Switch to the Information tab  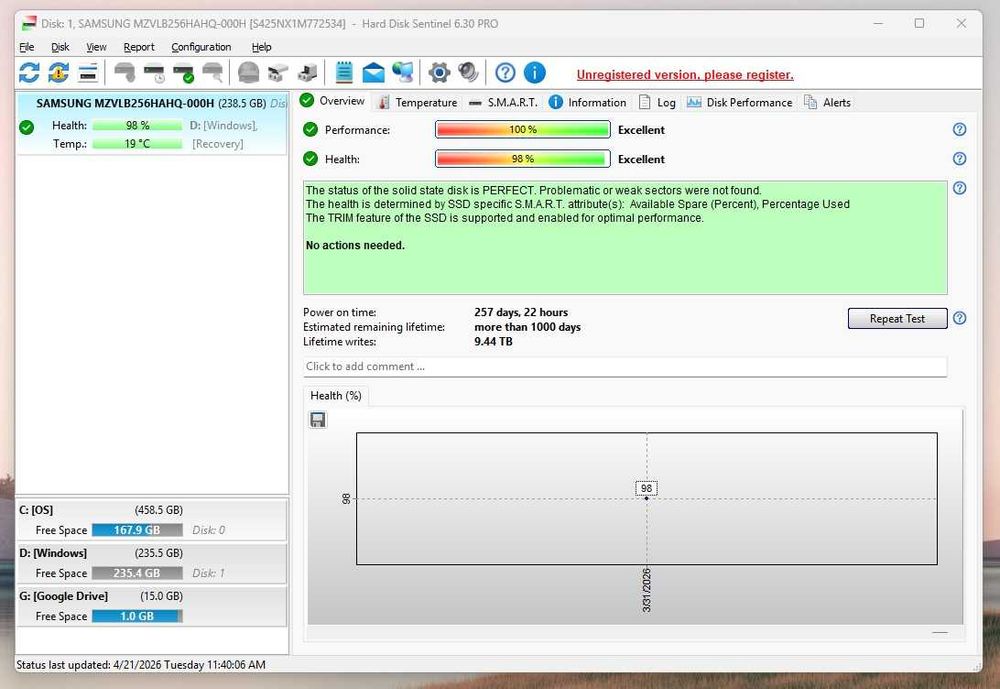(588, 102)
